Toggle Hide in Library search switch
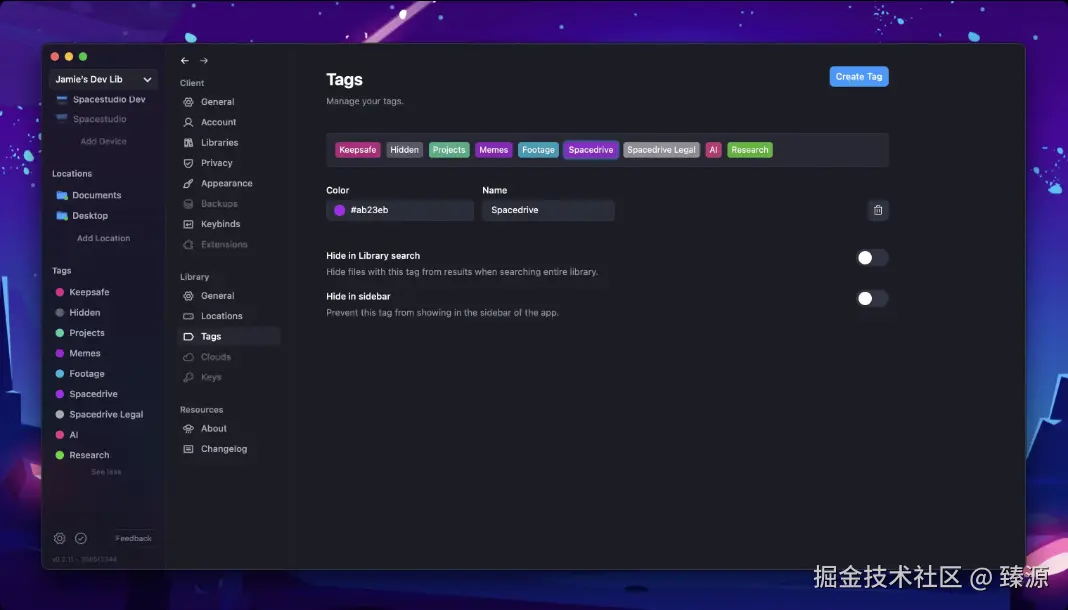 click(x=872, y=258)
